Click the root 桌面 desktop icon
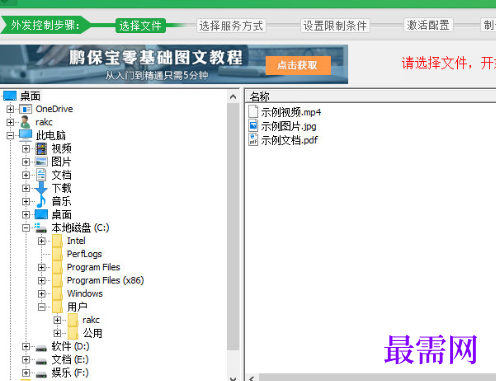The height and width of the screenshot is (381, 496). point(9,96)
